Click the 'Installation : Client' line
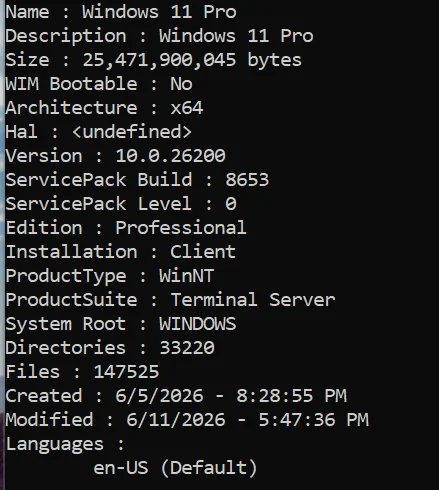 (x=121, y=252)
